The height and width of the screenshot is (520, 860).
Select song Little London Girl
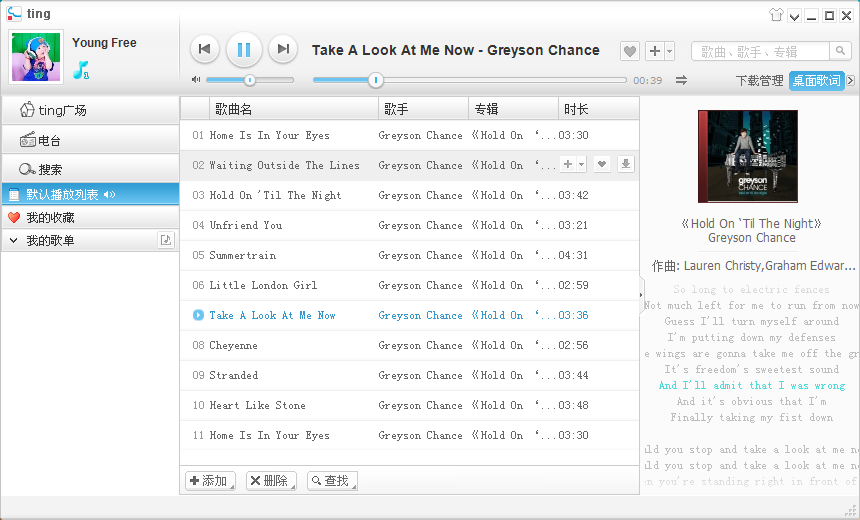(409, 285)
